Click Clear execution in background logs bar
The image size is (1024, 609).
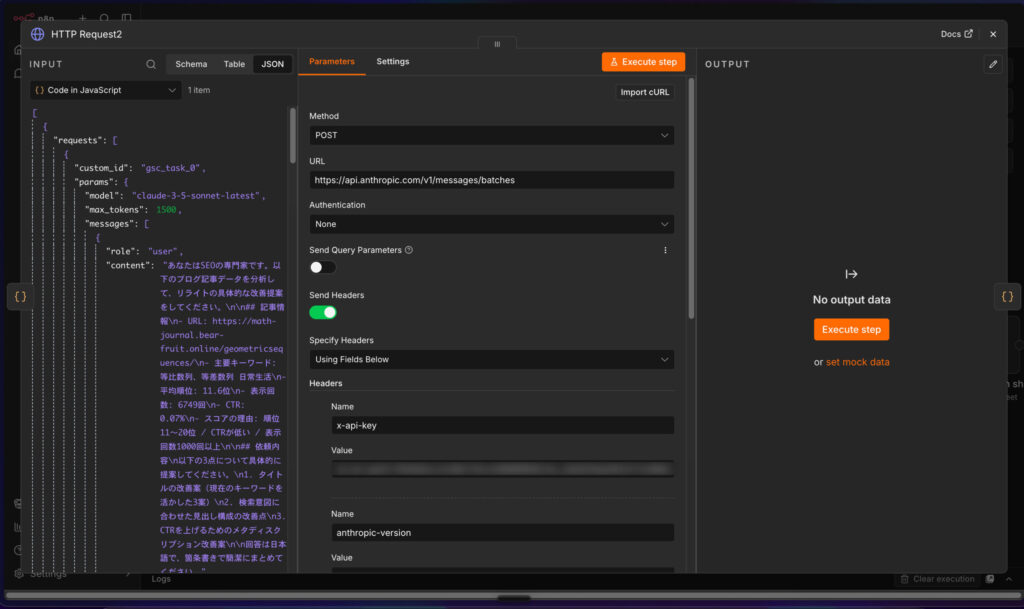pos(937,579)
